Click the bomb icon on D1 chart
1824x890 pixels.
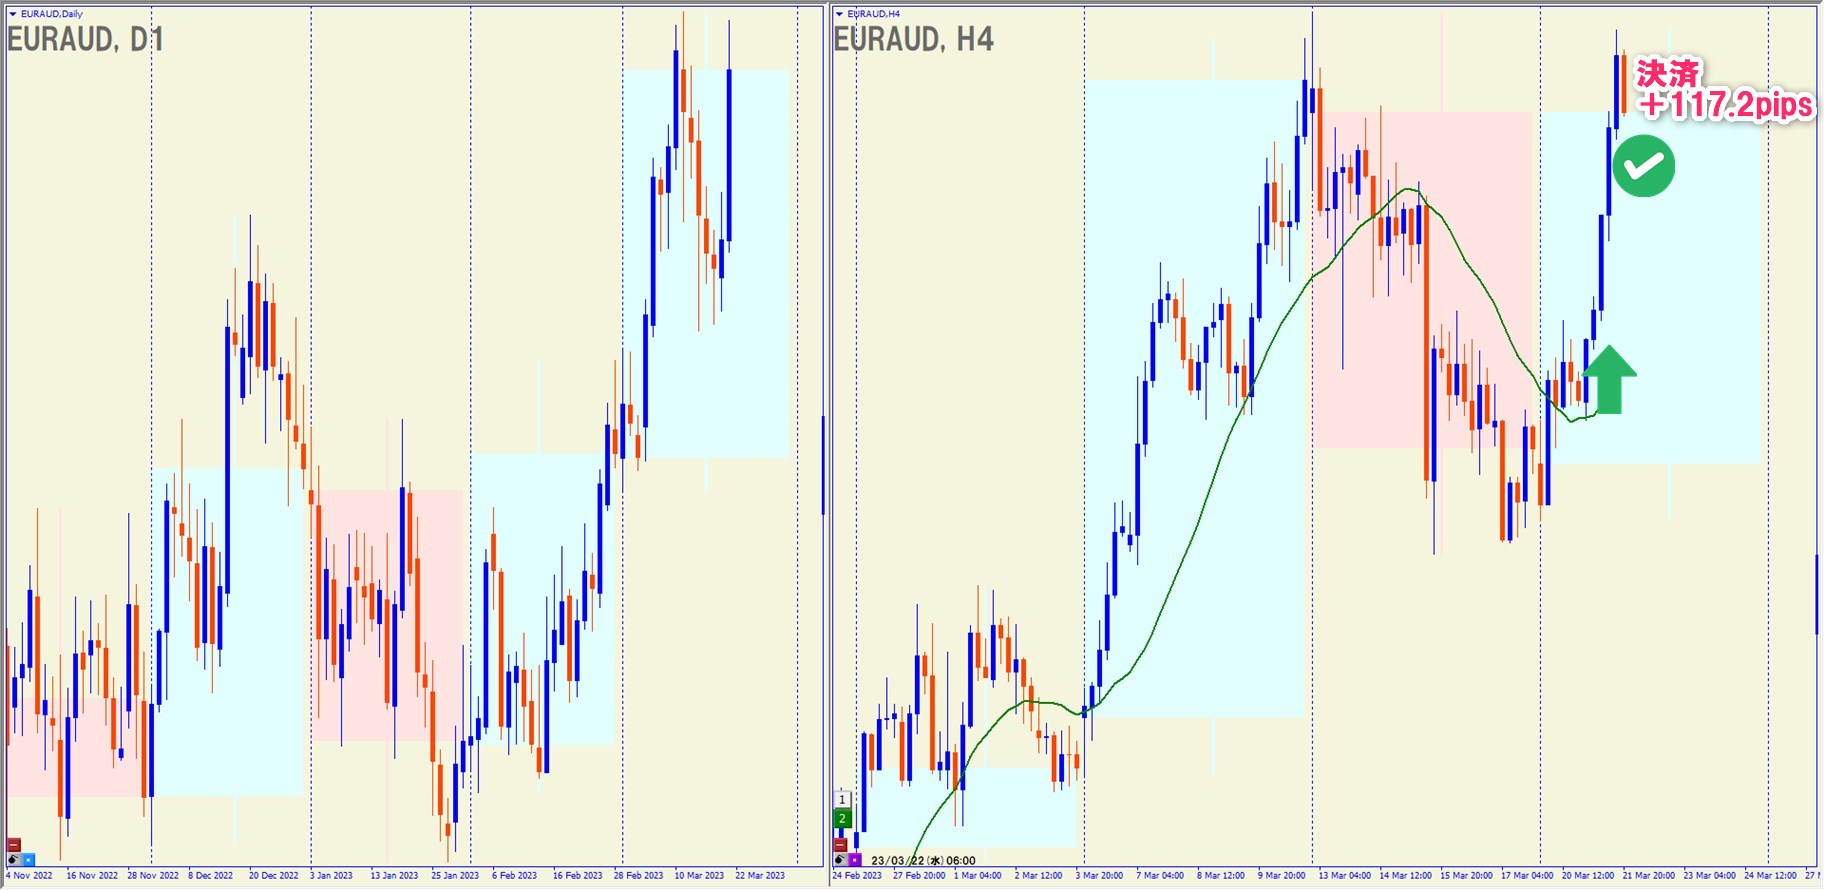tap(13, 859)
